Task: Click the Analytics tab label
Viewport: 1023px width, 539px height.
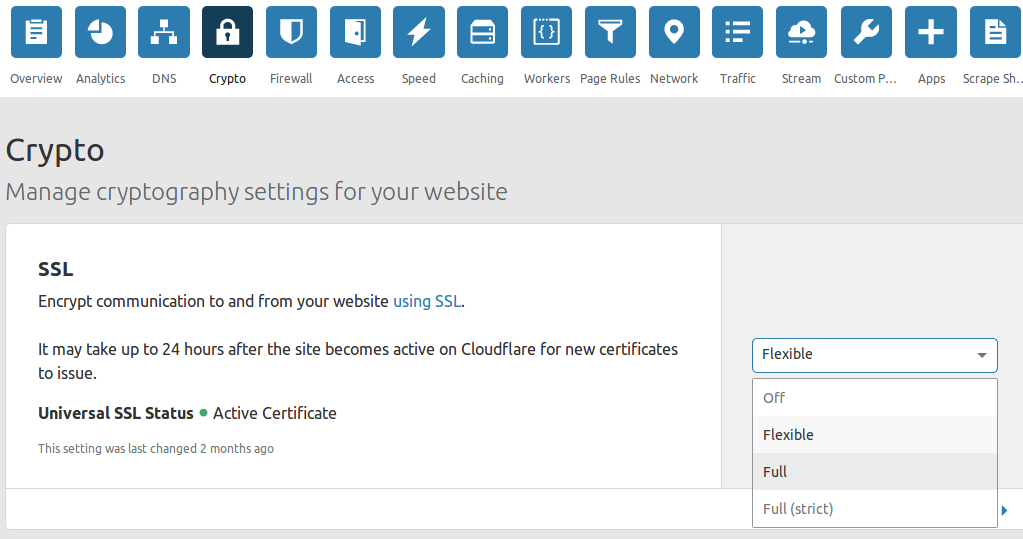Action: (100, 78)
